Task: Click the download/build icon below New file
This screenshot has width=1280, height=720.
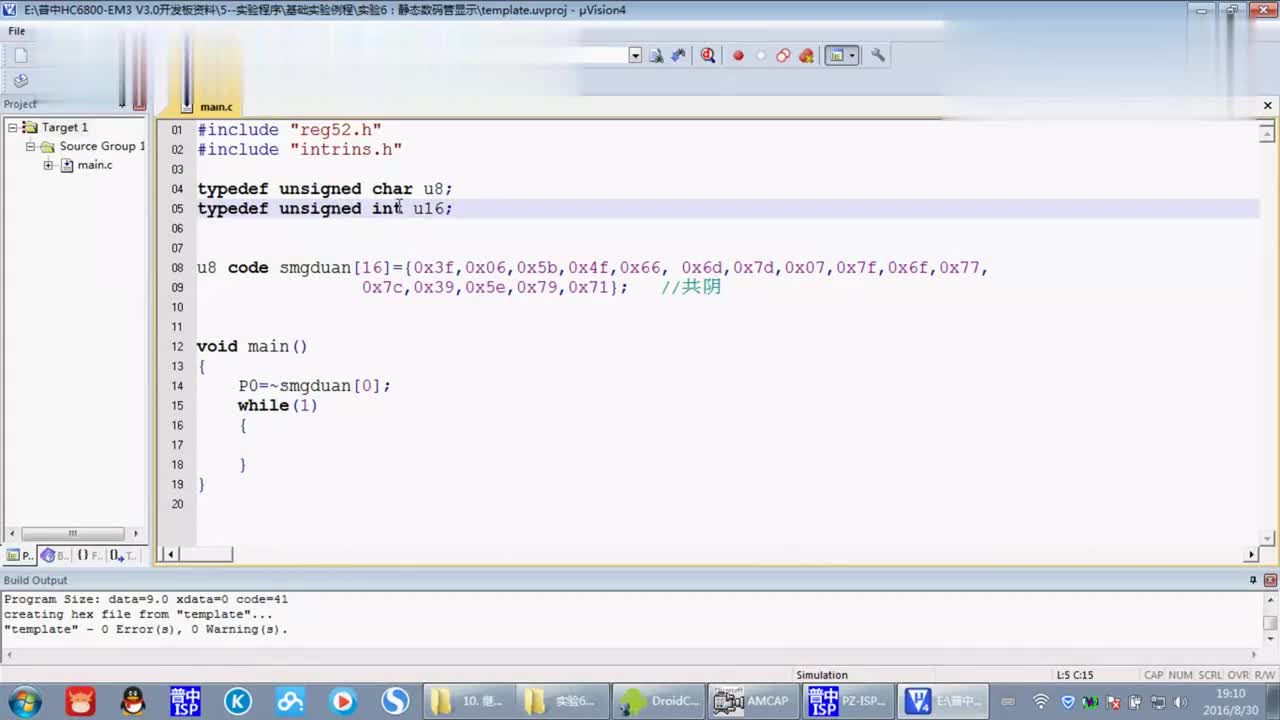Action: pyautogui.click(x=21, y=81)
